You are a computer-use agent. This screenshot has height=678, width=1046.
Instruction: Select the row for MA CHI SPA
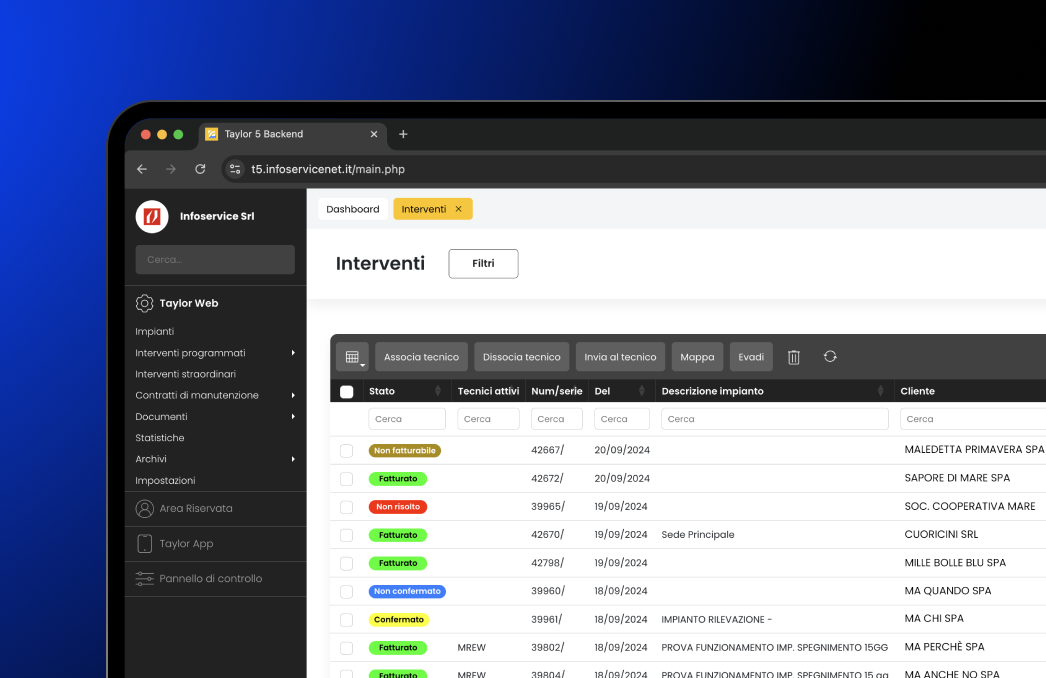[x=347, y=620]
